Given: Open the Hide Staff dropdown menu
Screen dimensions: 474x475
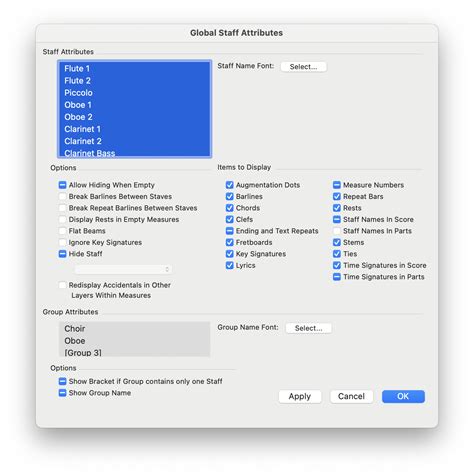Looking at the screenshot, I should click(x=123, y=269).
